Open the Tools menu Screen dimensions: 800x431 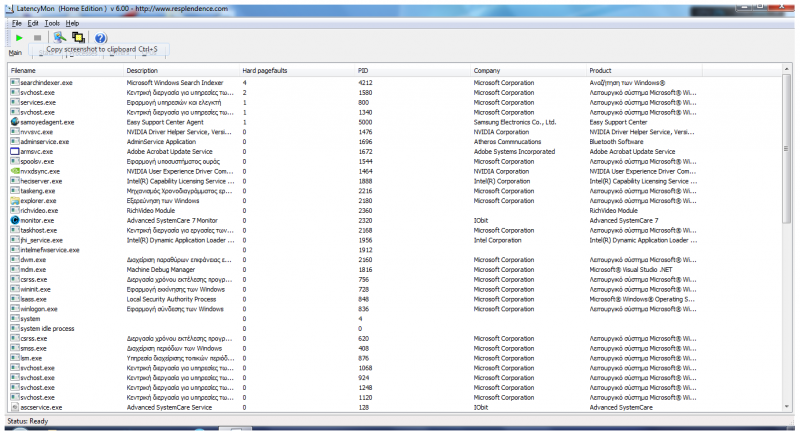pos(52,22)
